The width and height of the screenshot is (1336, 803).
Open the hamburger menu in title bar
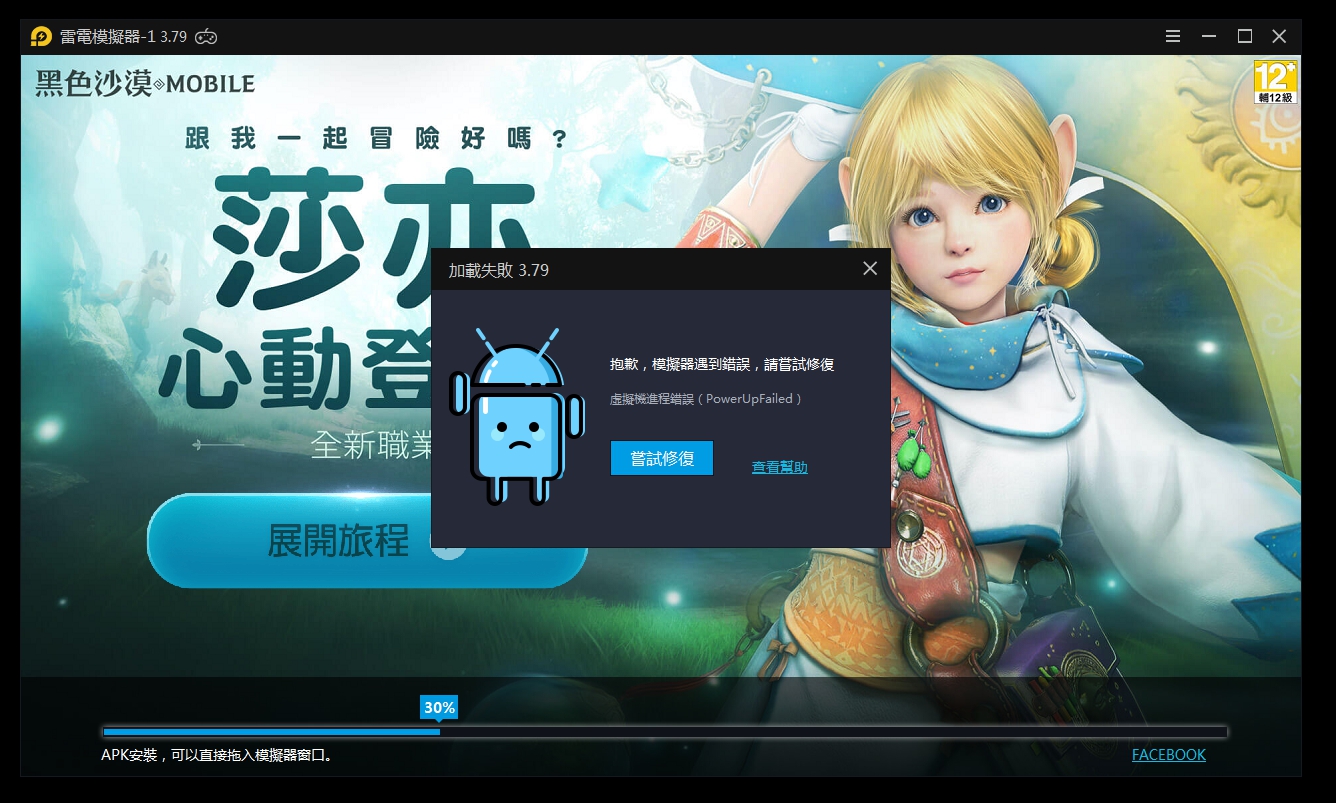pos(1173,37)
